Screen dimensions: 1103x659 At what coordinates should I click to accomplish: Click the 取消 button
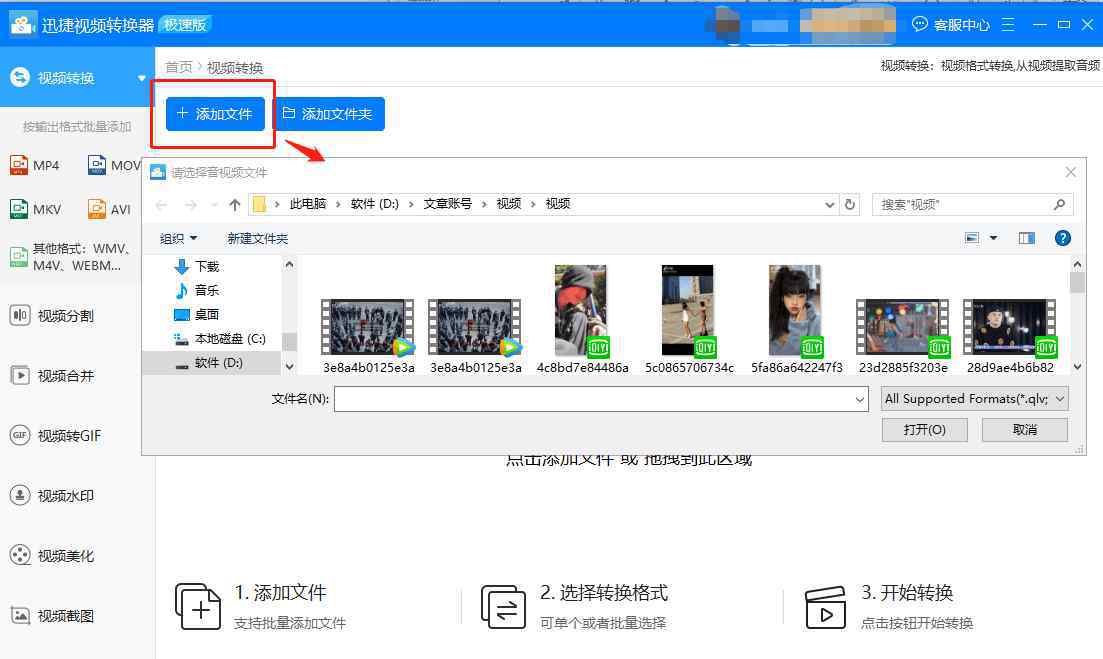point(1025,430)
